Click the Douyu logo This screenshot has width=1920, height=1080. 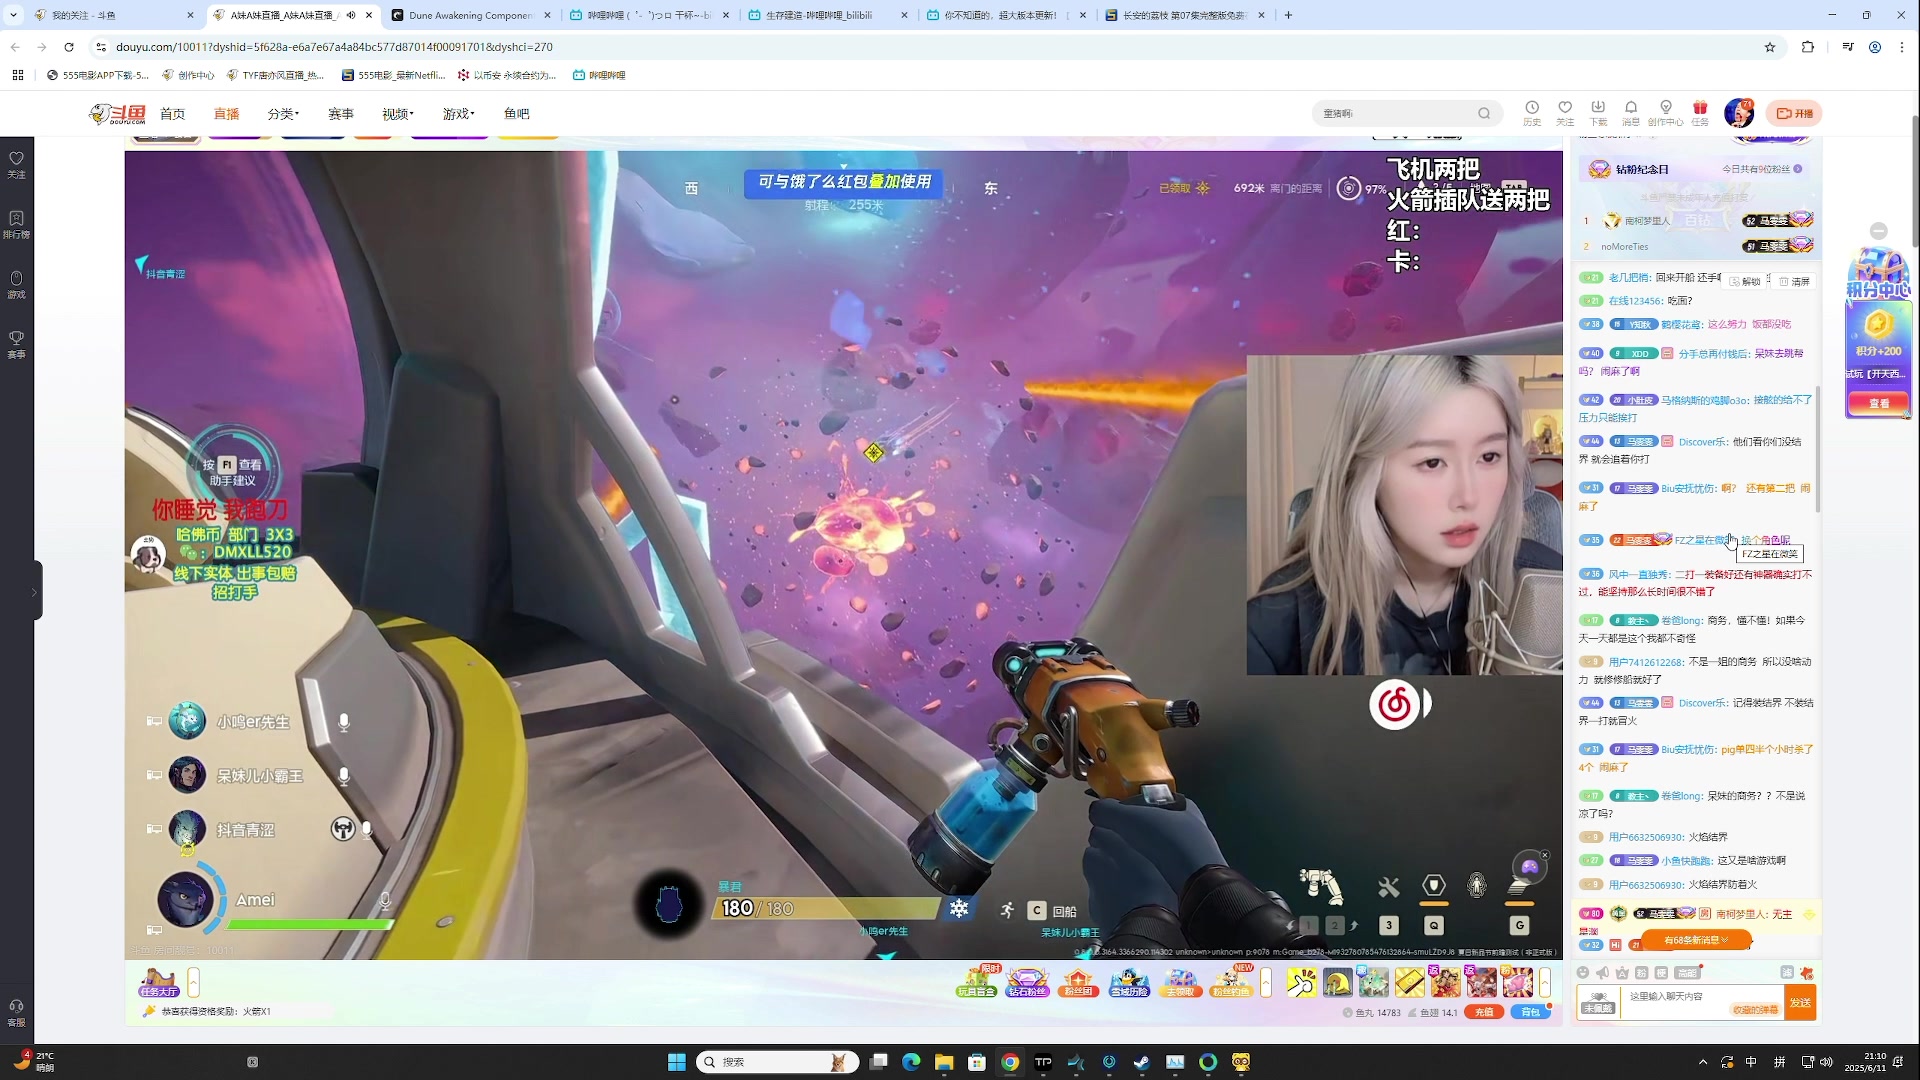tap(117, 114)
